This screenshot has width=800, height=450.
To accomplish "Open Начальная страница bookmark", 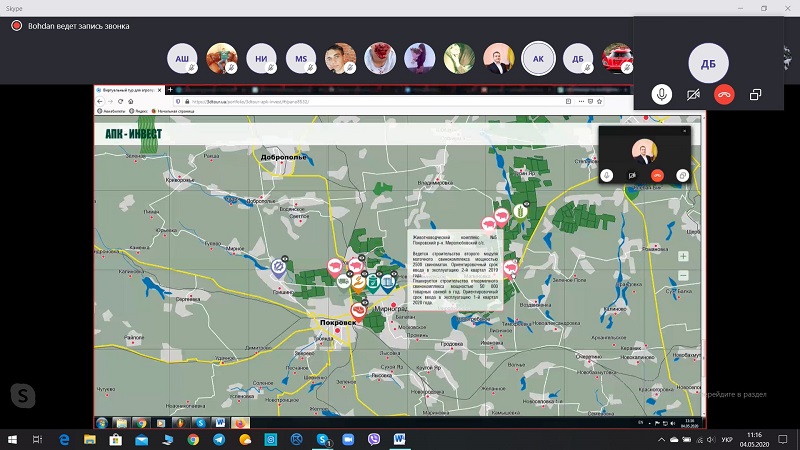I will [x=173, y=111].
